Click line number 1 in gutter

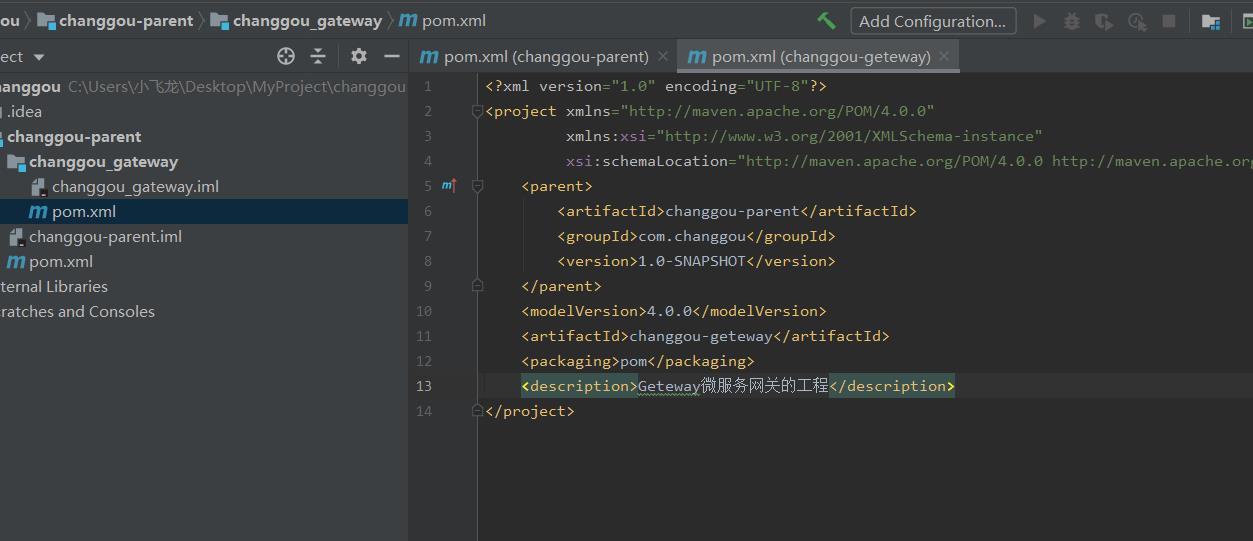[428, 86]
